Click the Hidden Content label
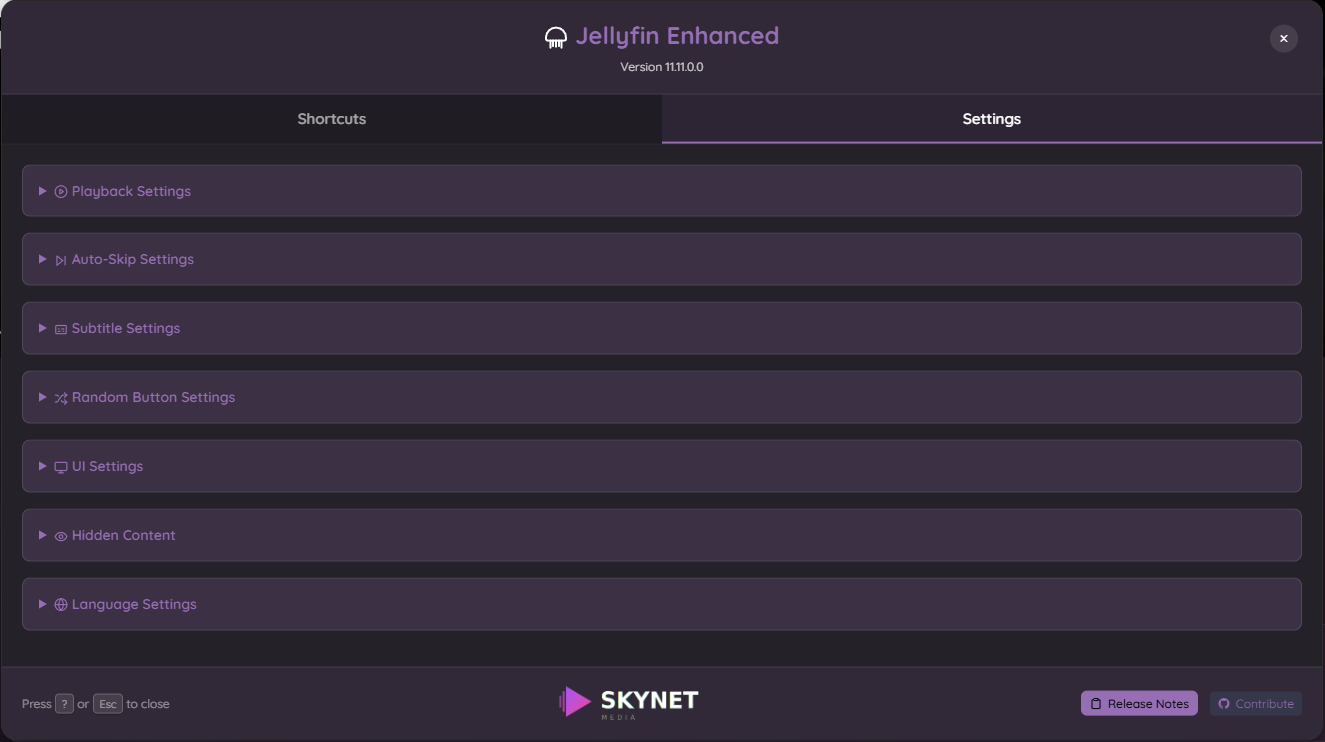The width and height of the screenshot is (1325, 742). click(123, 535)
